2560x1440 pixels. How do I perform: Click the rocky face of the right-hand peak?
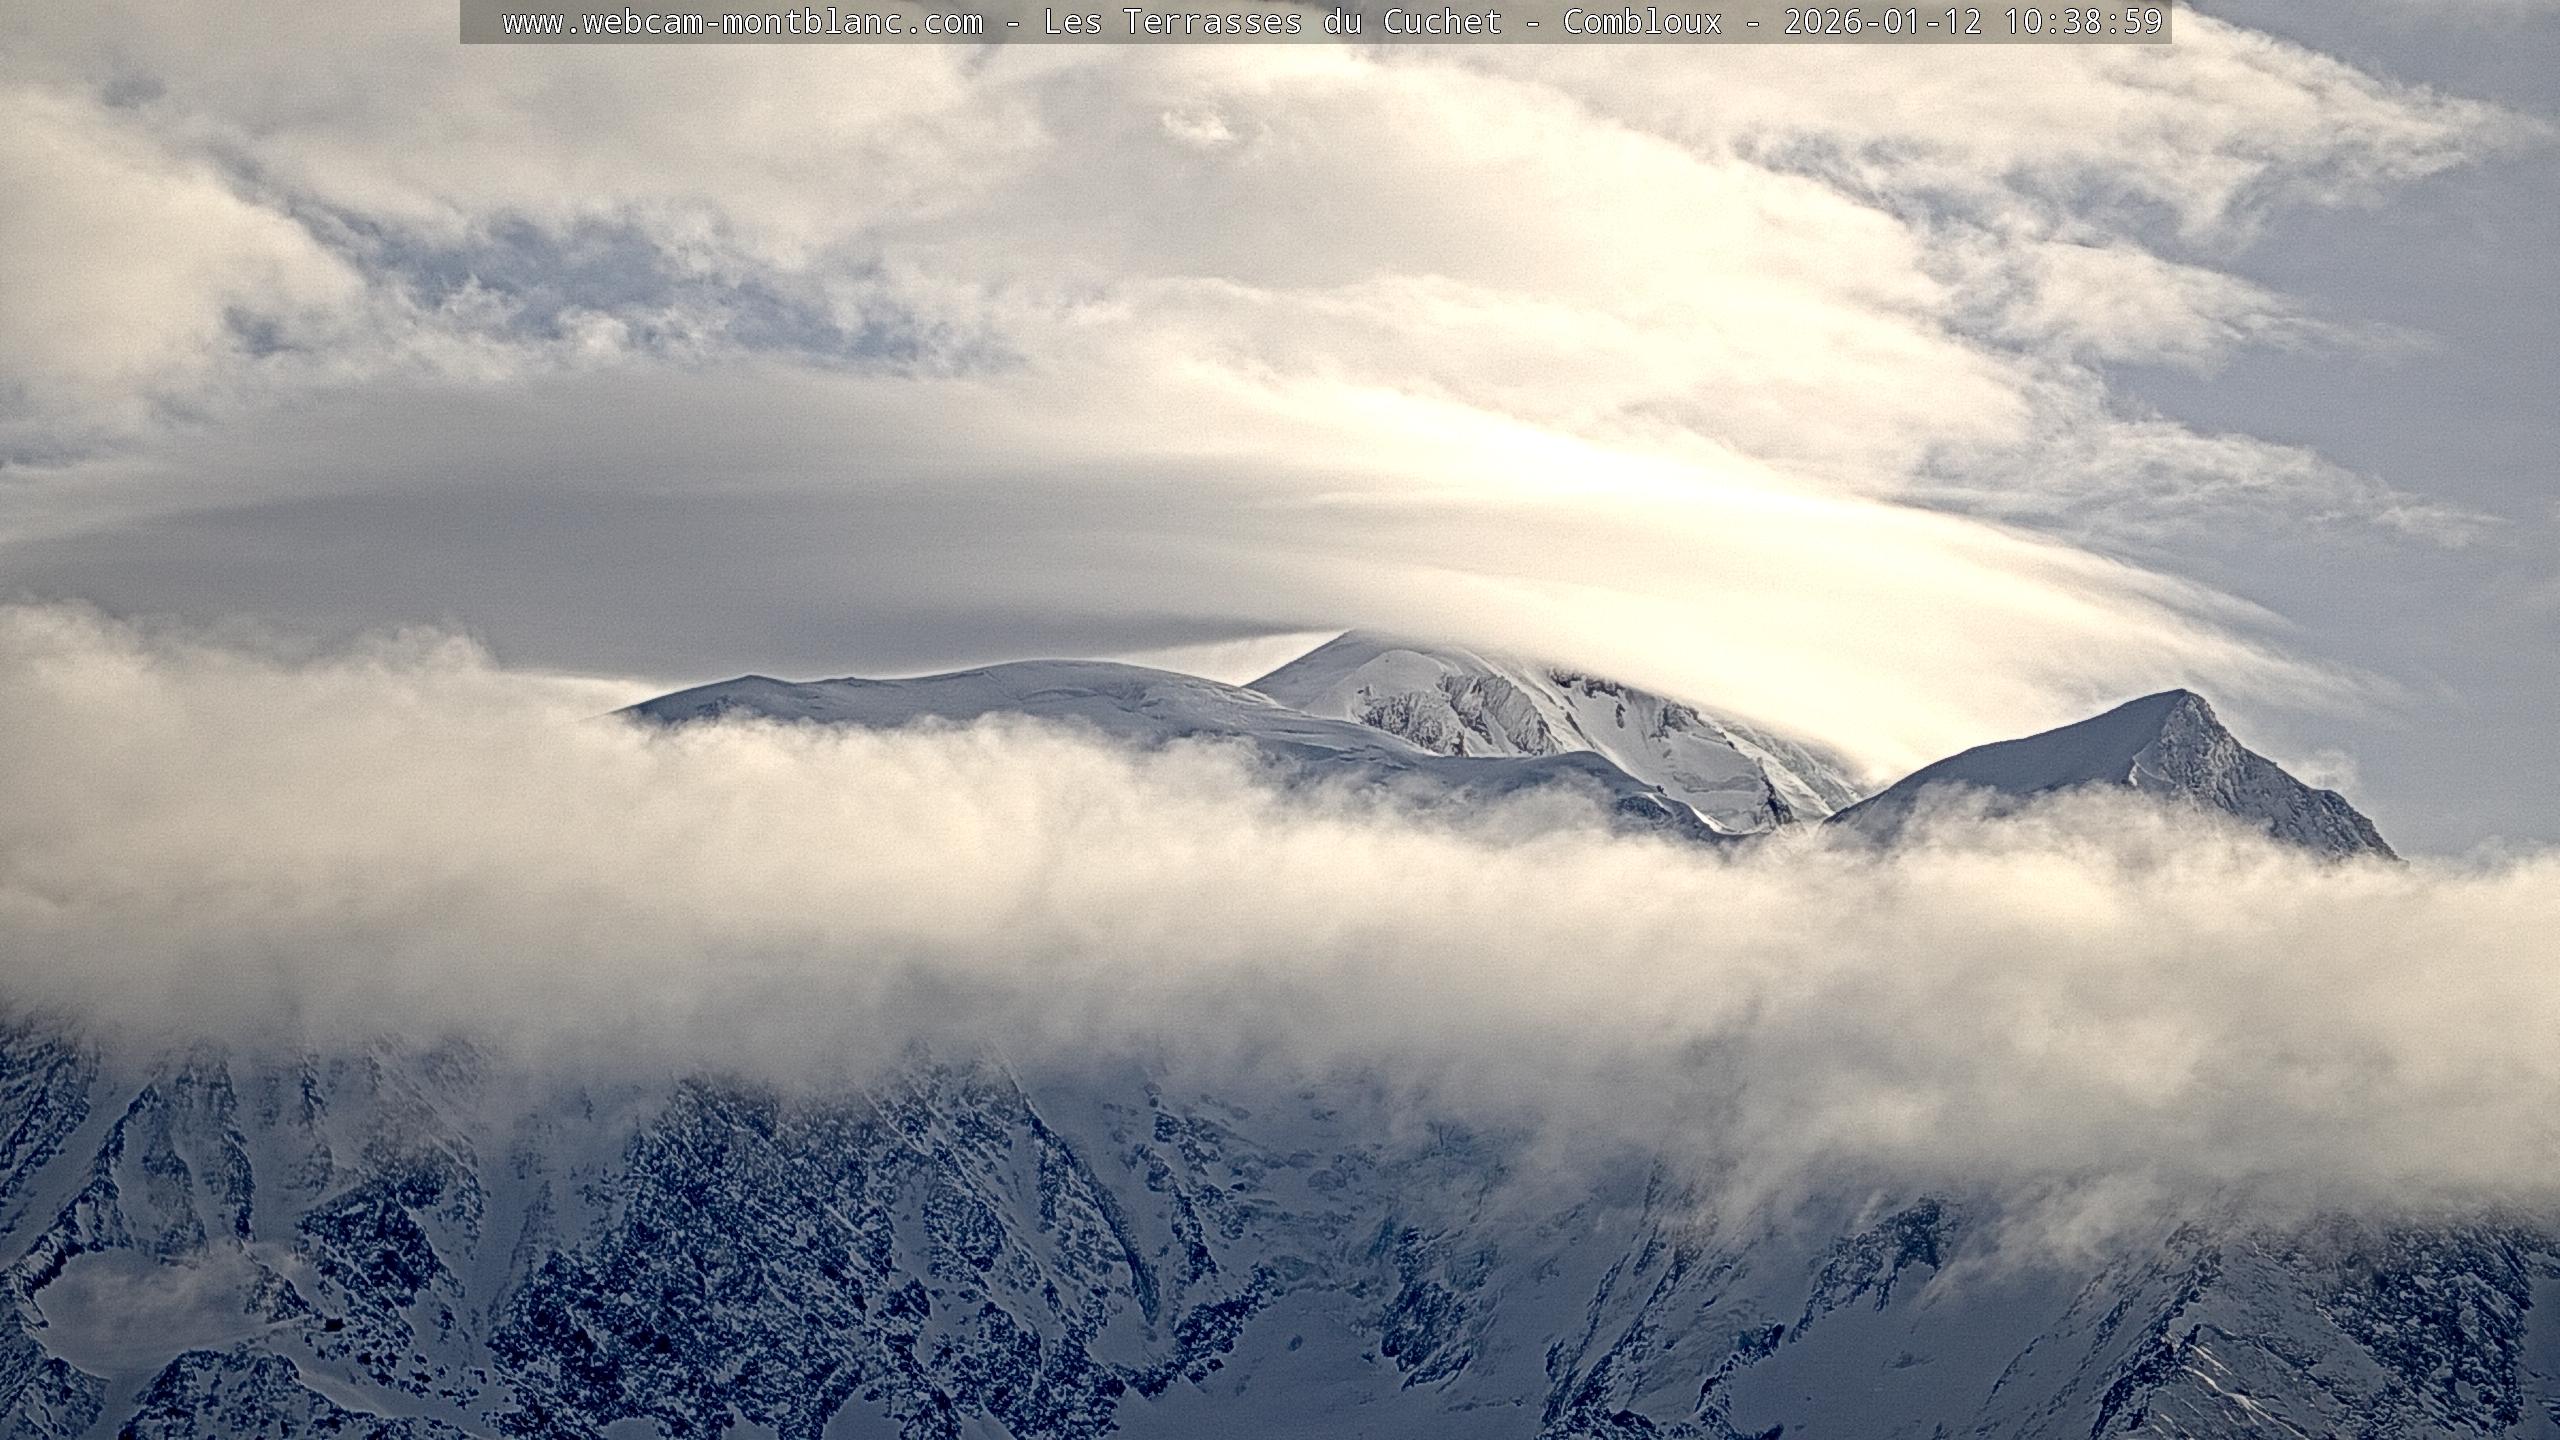(x=2230, y=770)
